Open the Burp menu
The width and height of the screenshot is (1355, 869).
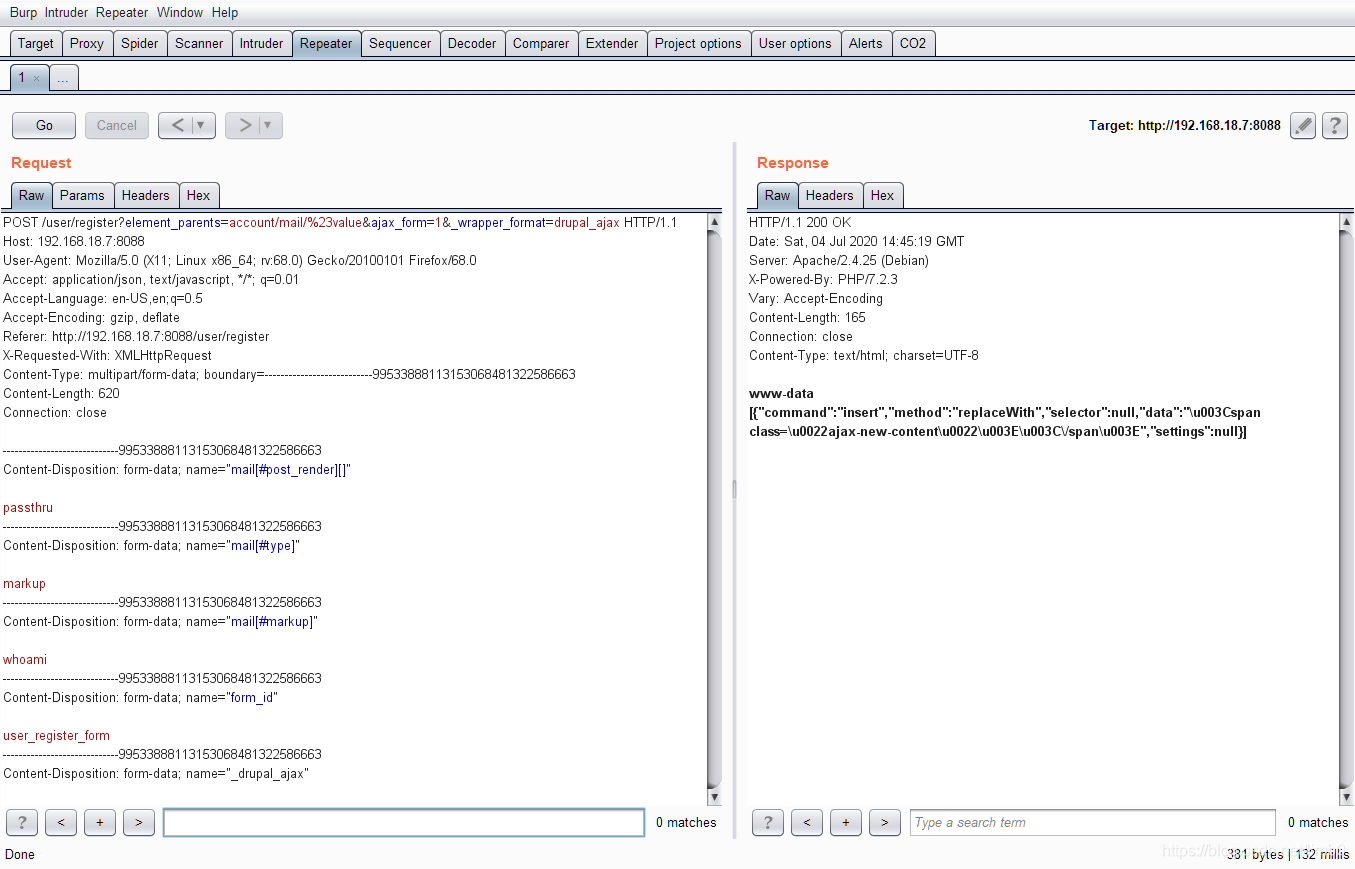[x=23, y=12]
